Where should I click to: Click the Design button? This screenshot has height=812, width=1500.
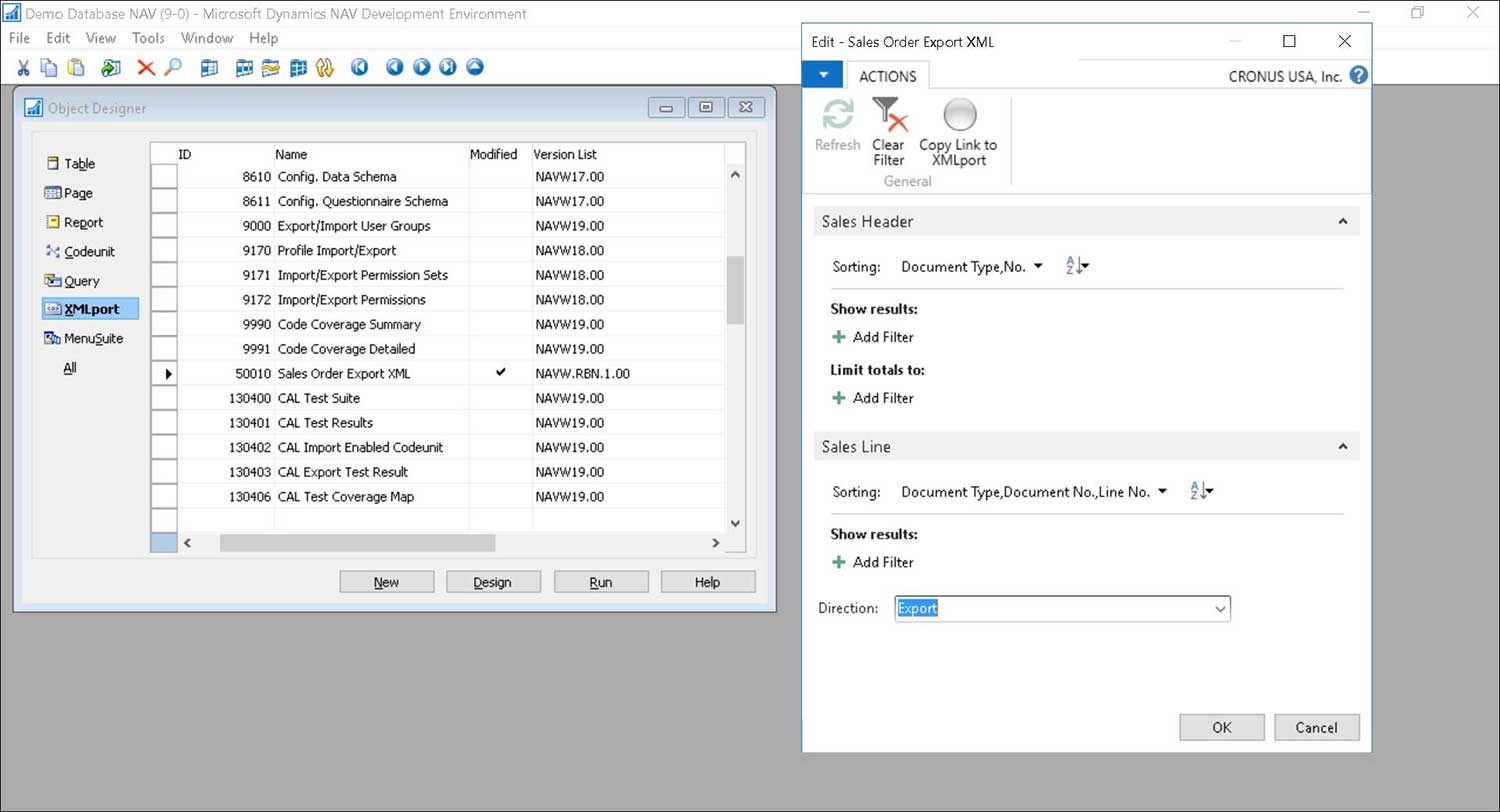(493, 581)
